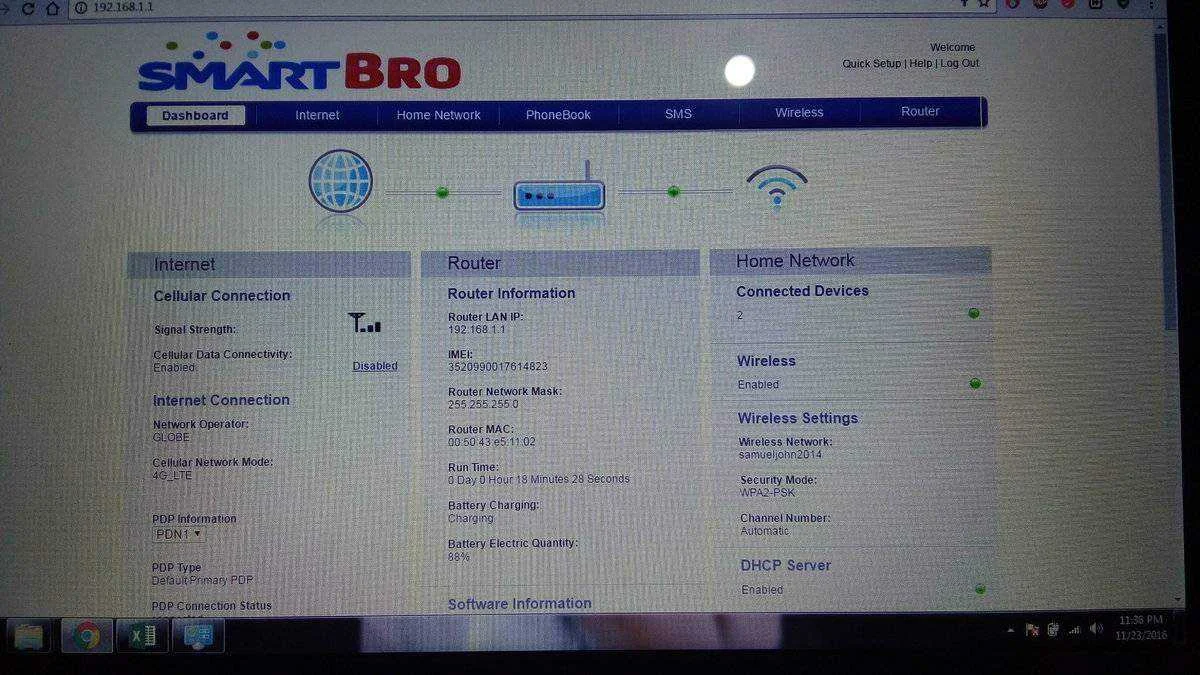Viewport: 1200px width, 675px height.
Task: Click the DHCP Server green status dot
Action: tap(980, 589)
